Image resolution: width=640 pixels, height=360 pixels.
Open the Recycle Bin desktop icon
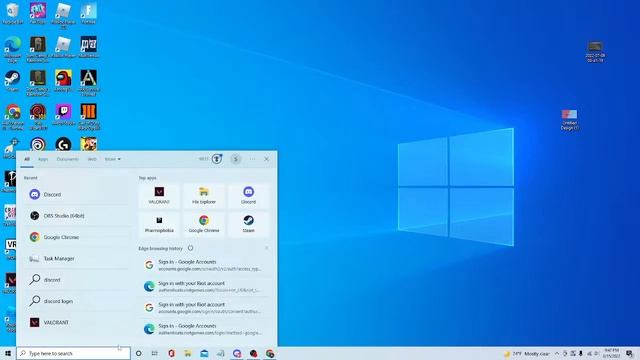(13, 13)
